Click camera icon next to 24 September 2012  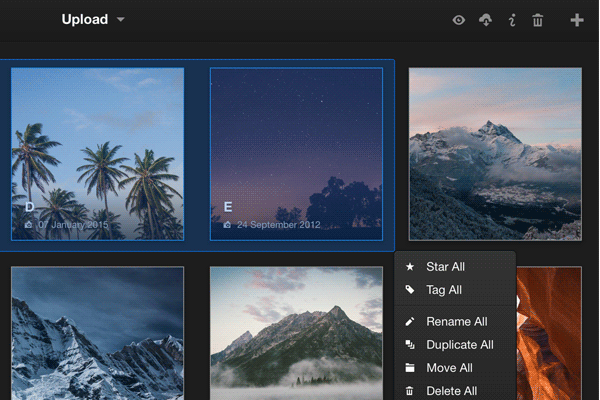(x=228, y=225)
